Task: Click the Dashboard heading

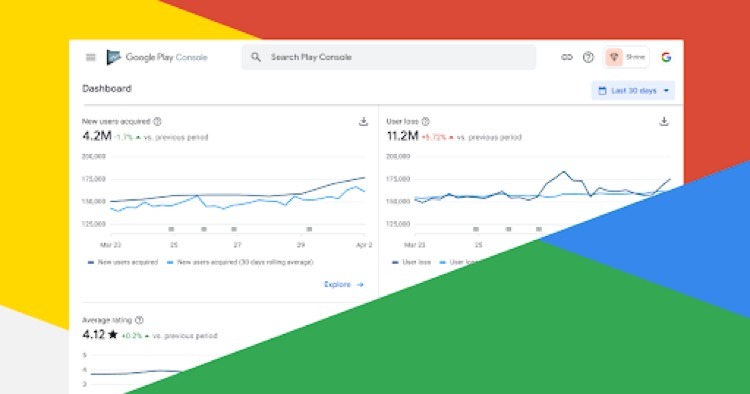Action: coord(107,88)
